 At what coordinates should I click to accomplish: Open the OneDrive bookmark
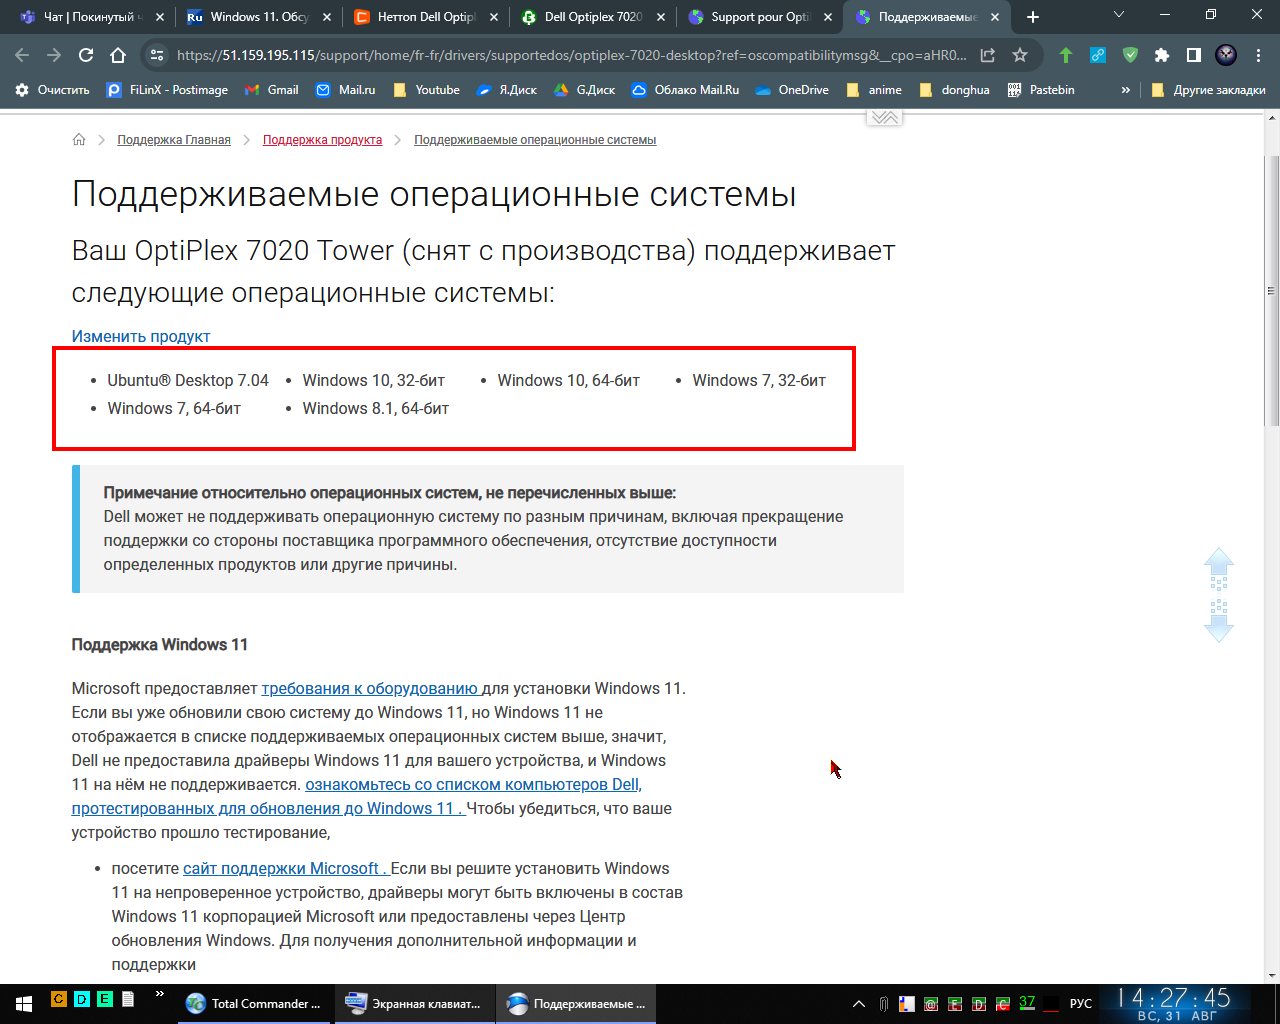click(x=792, y=90)
